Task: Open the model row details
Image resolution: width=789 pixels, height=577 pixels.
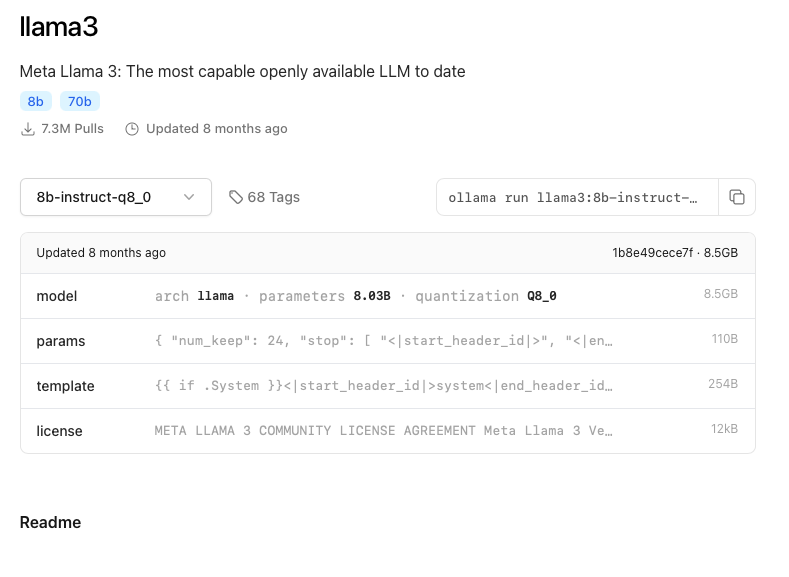Action: (x=387, y=296)
